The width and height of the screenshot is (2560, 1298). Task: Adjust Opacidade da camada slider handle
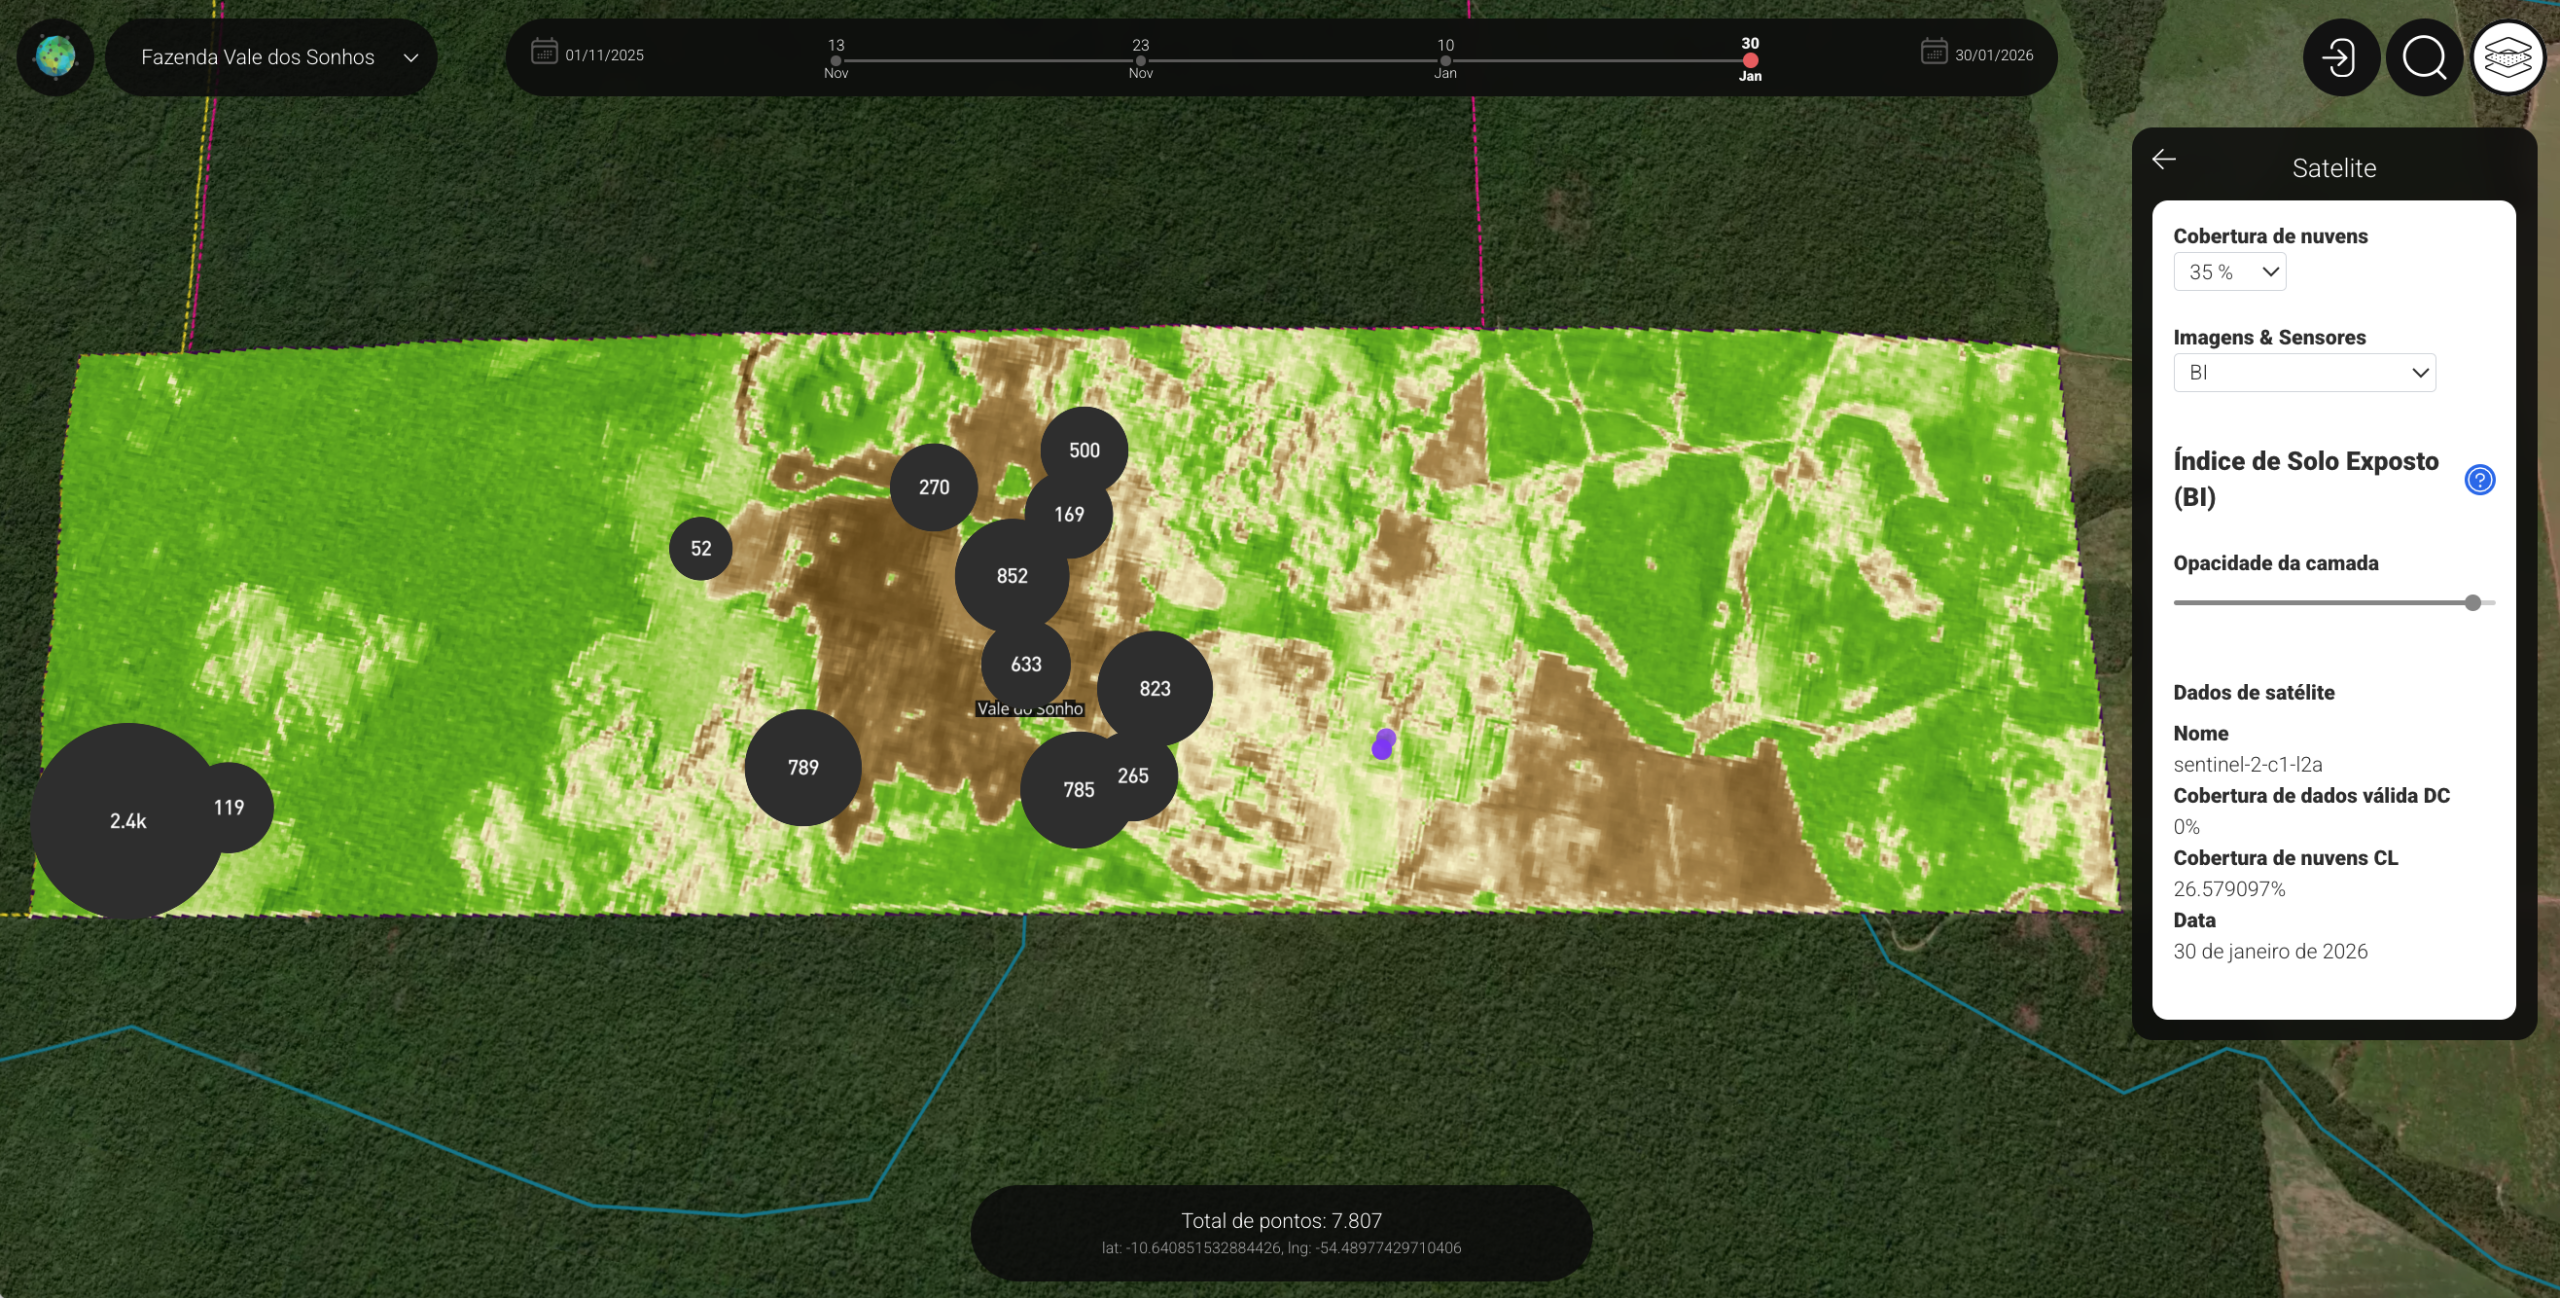[2472, 603]
